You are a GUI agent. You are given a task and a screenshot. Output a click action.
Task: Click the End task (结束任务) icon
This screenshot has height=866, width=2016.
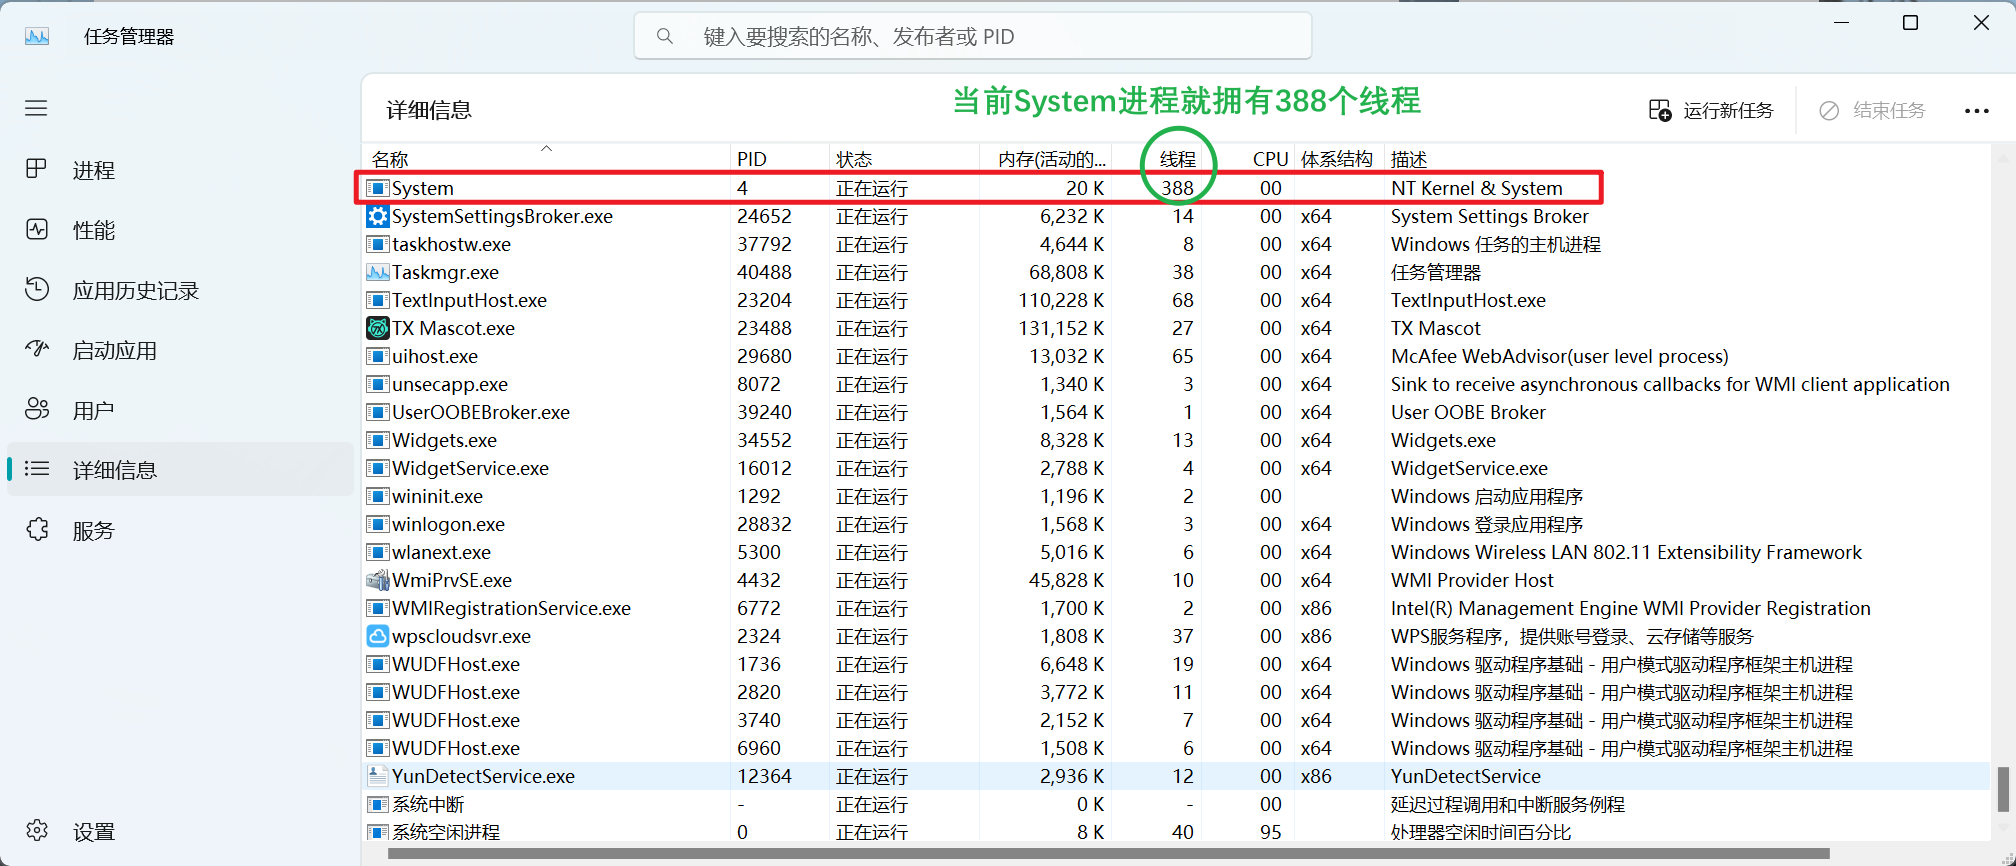[1829, 110]
